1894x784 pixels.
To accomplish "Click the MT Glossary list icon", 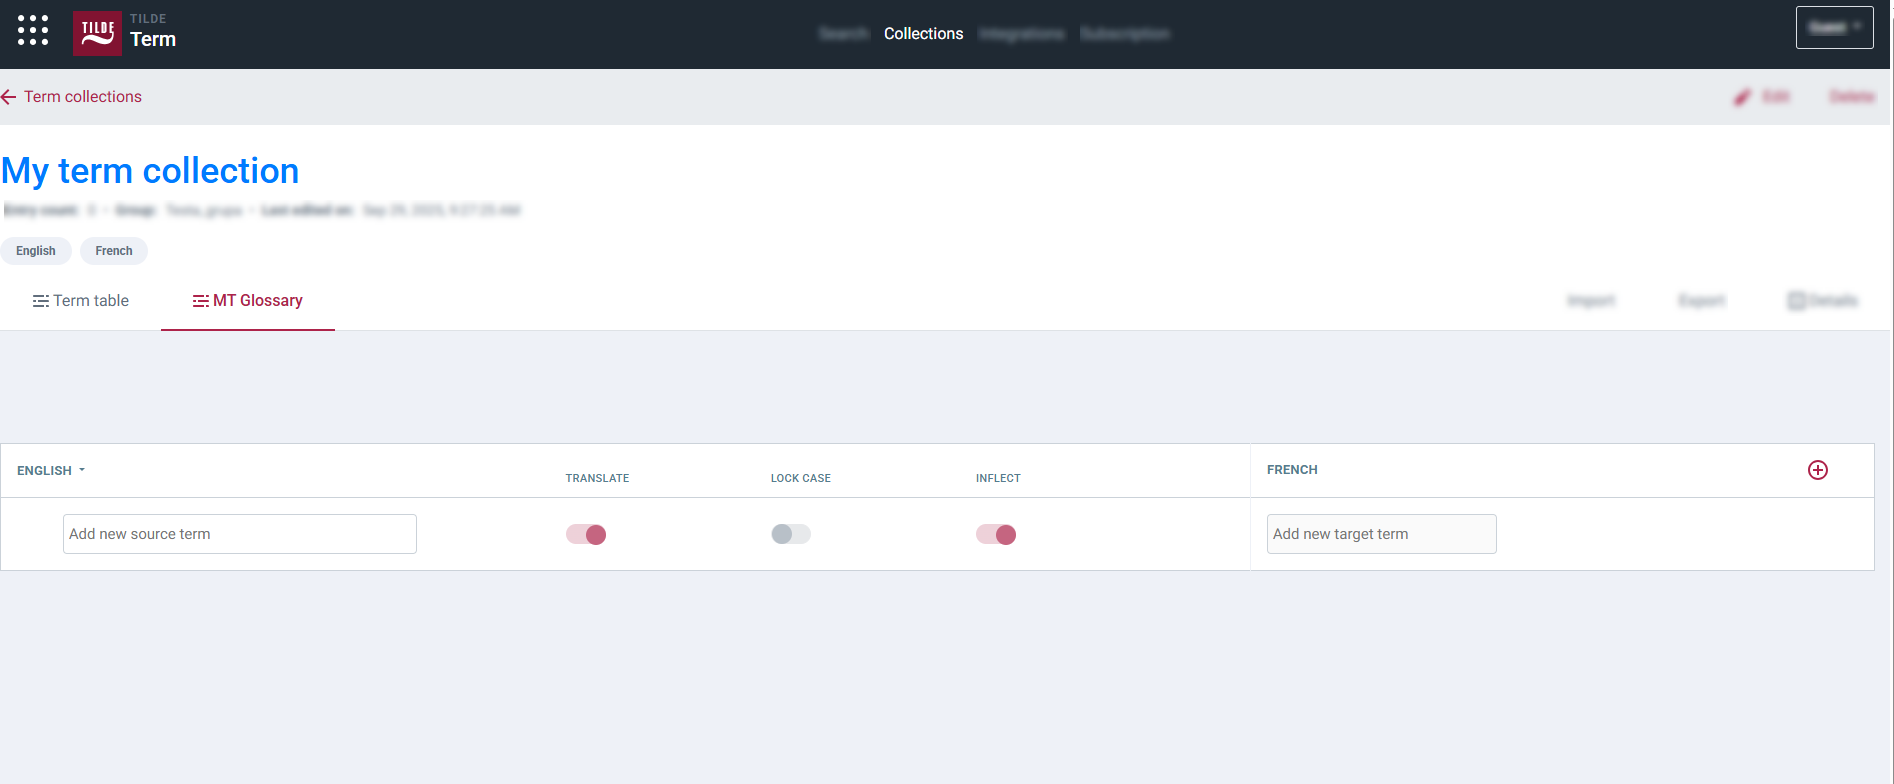I will coord(200,301).
